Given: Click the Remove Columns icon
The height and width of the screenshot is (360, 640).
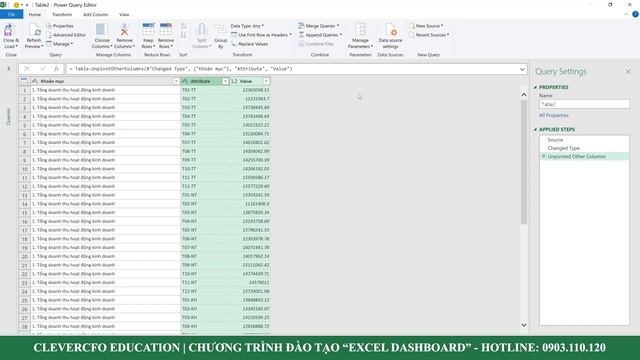Looking at the screenshot, I should (x=124, y=30).
